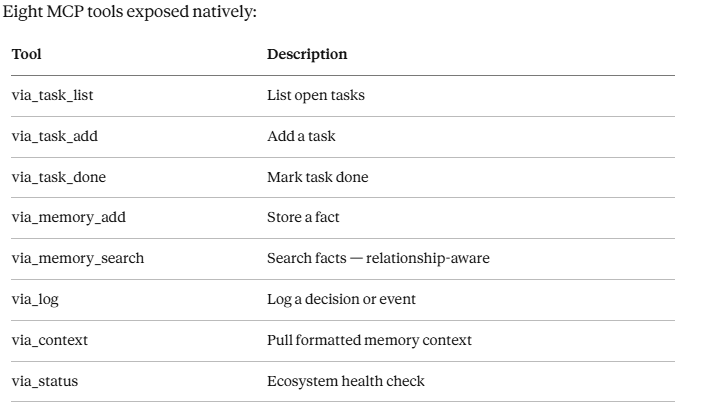Click the via_task_list tool name
The image size is (725, 415).
tap(52, 95)
